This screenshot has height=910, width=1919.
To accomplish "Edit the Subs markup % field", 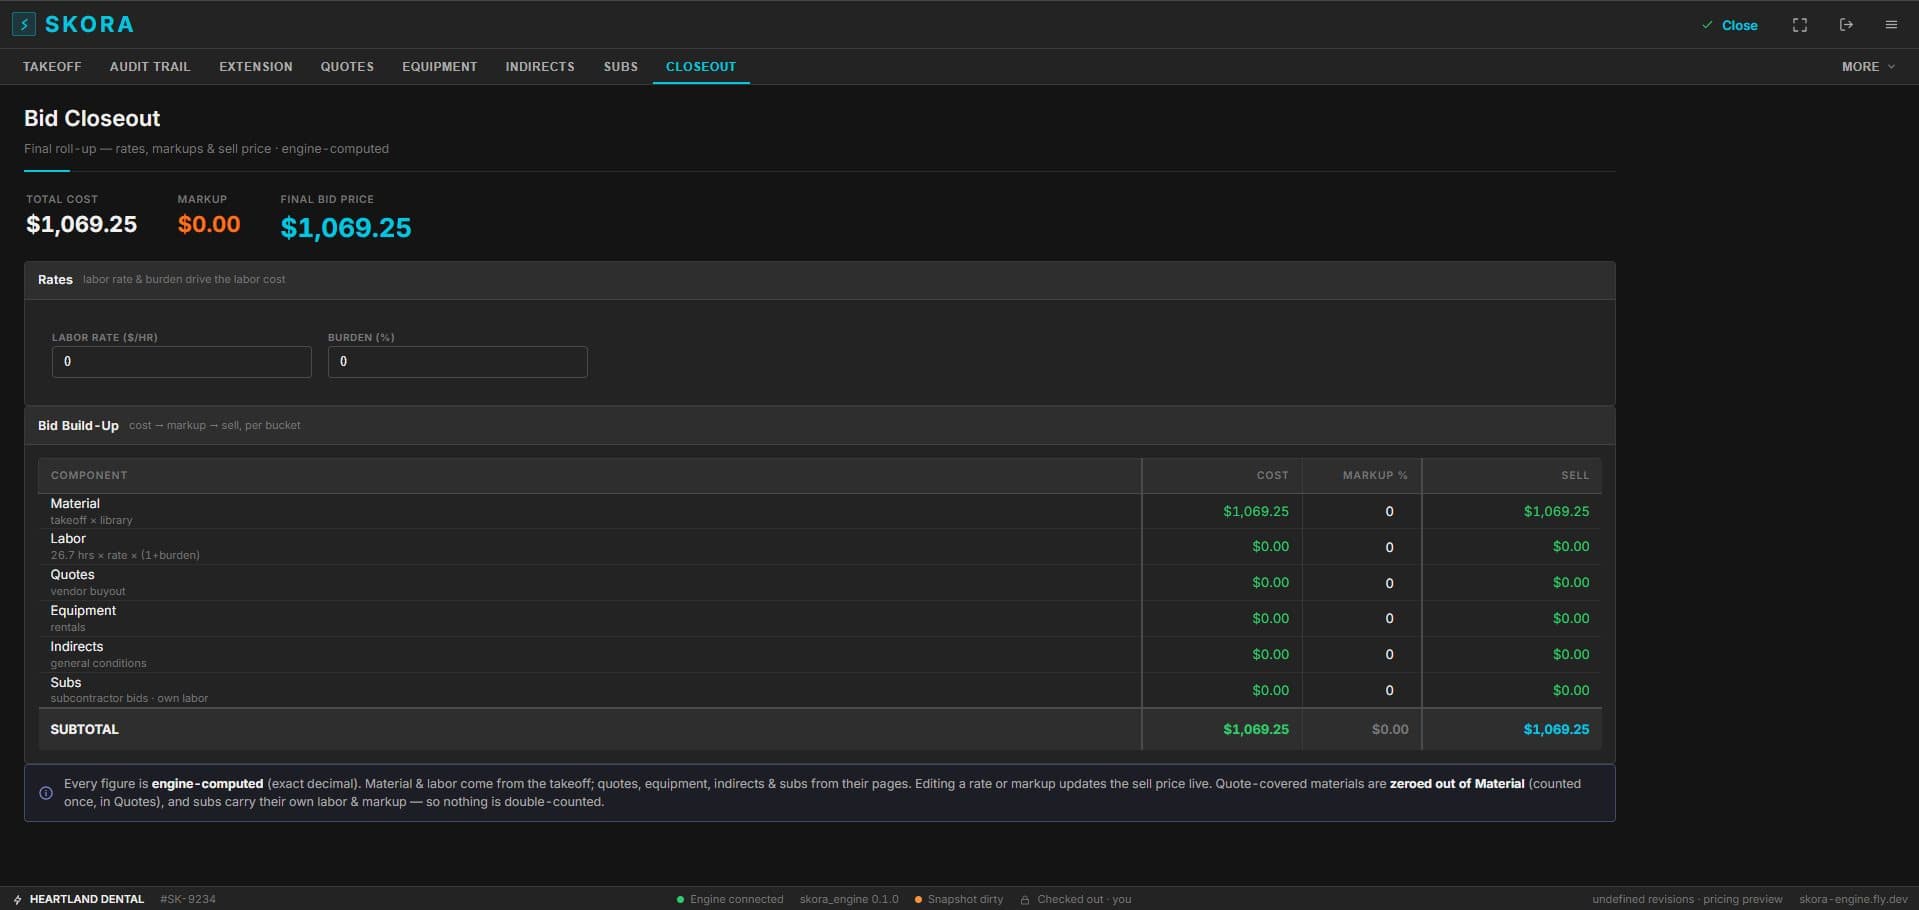I will tap(1362, 692).
